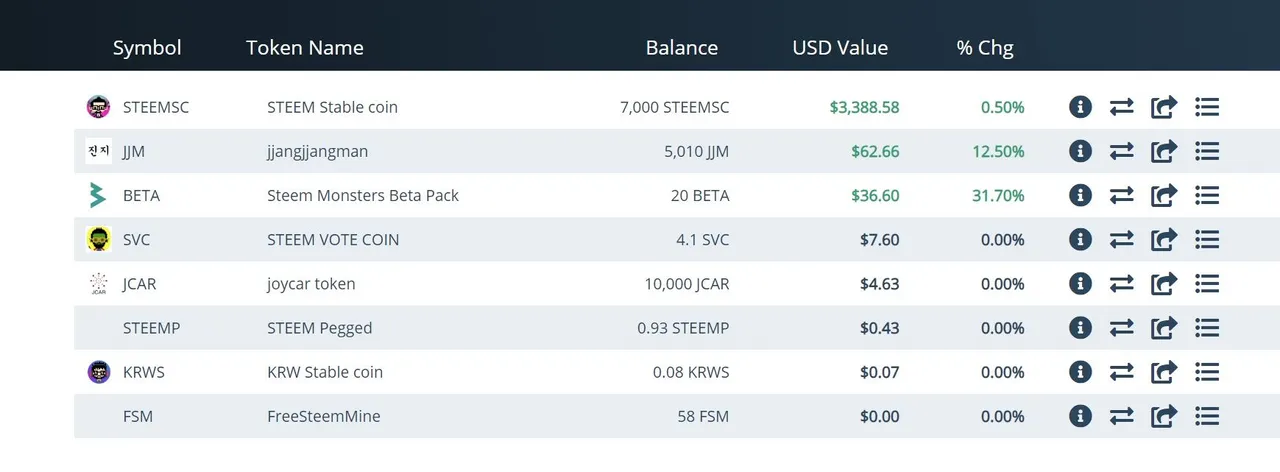1280x472 pixels.
Task: Click trade arrows icon for STEEMP
Action: click(x=1122, y=327)
